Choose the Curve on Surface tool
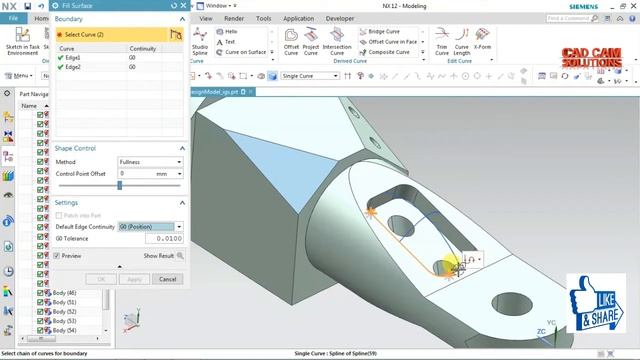The height and width of the screenshot is (360, 640). pyautogui.click(x=241, y=52)
